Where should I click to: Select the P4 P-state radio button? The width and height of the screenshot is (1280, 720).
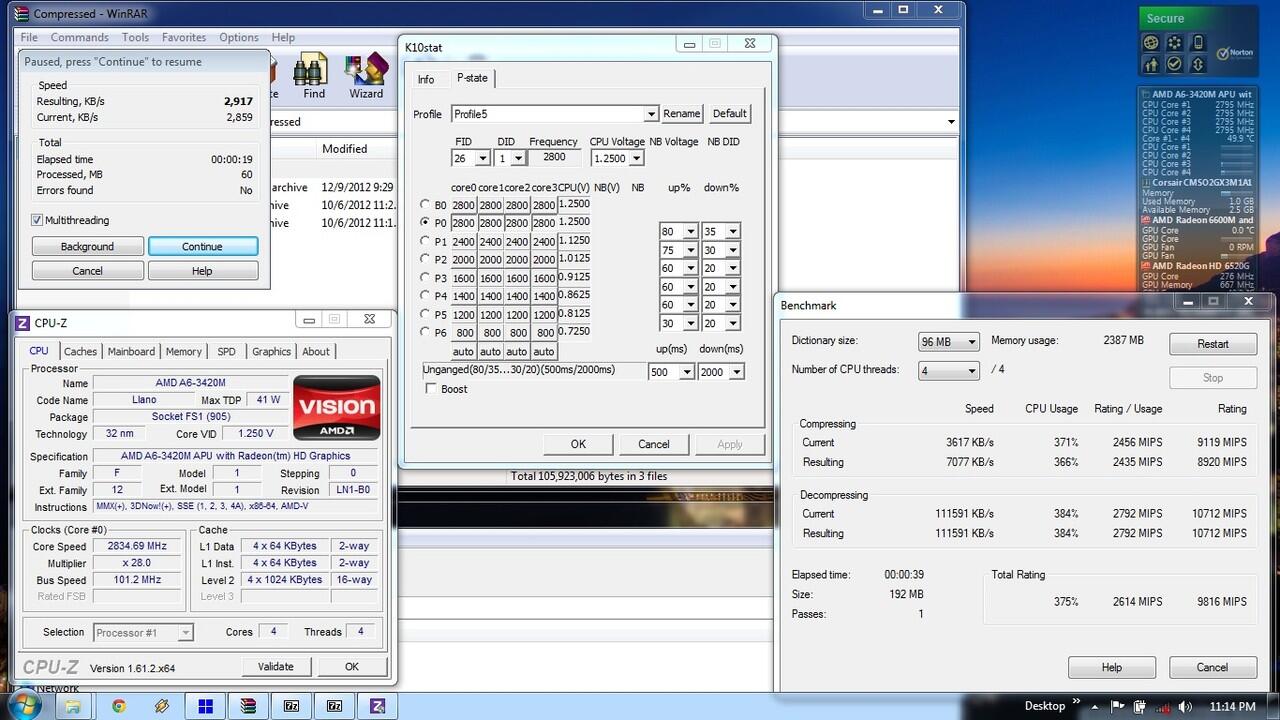click(425, 296)
